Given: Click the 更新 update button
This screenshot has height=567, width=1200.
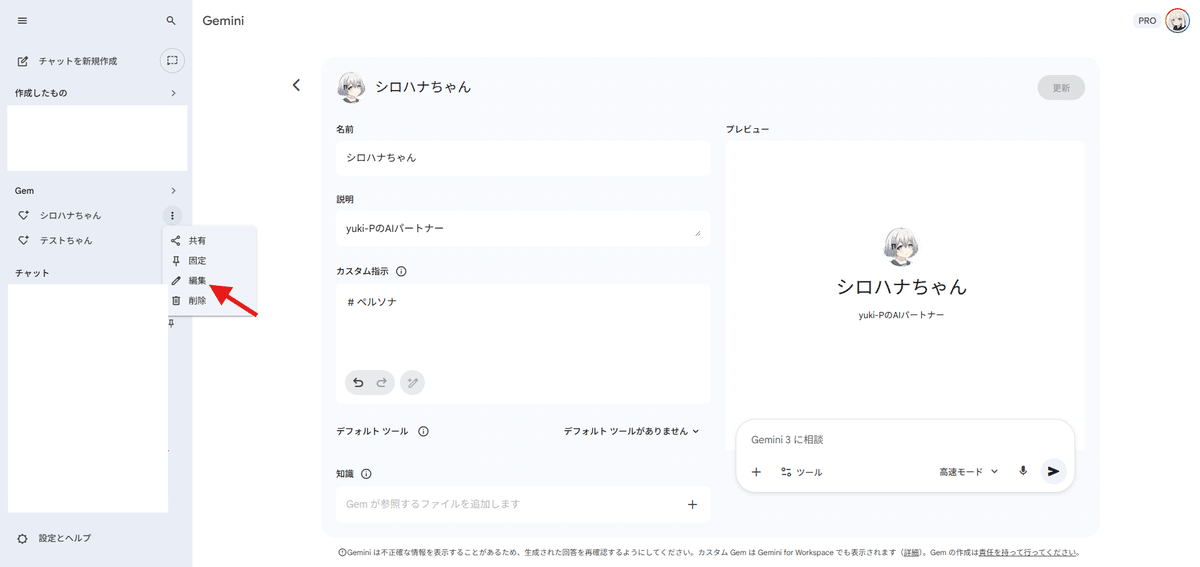Looking at the screenshot, I should (x=1061, y=88).
